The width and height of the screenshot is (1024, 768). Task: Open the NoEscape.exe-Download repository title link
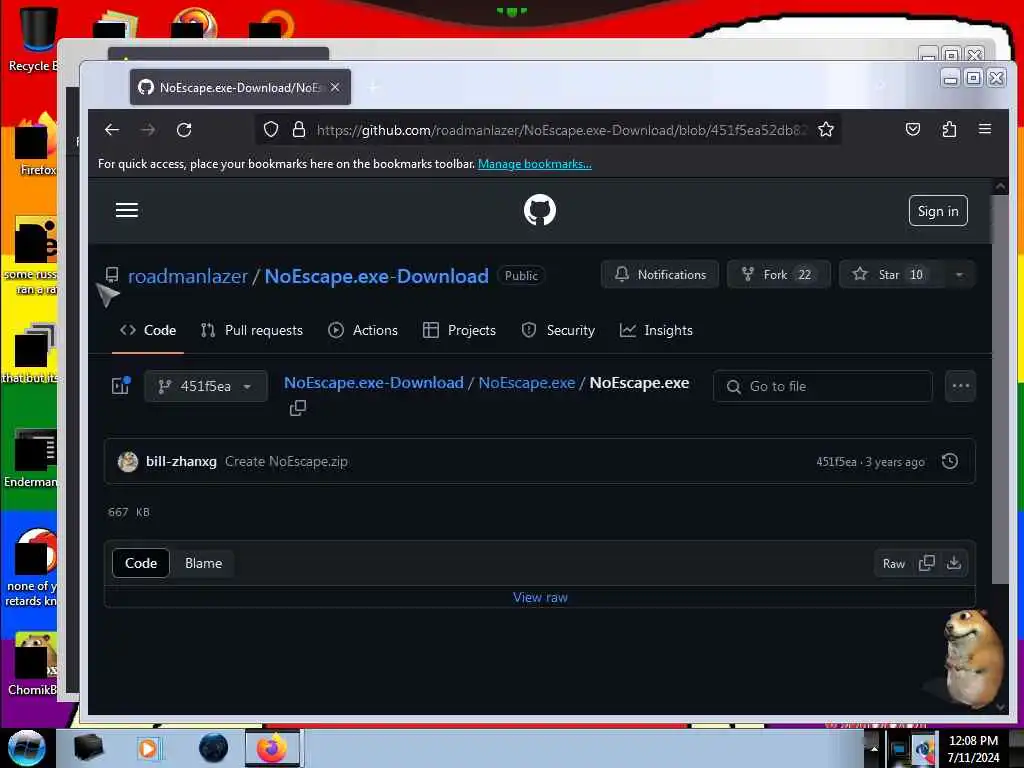[376, 276]
